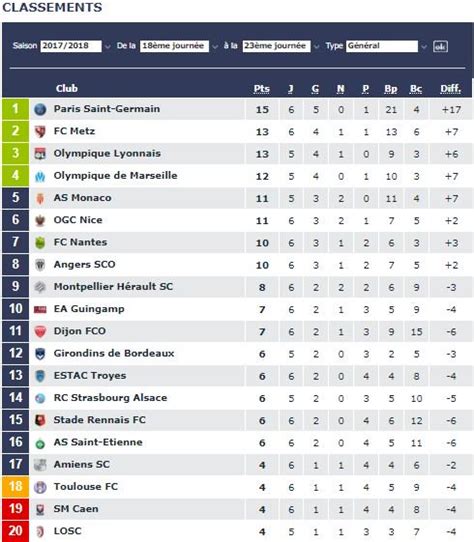474x542 pixels.
Task: Click the AS Monaco crest icon
Action: [40, 198]
